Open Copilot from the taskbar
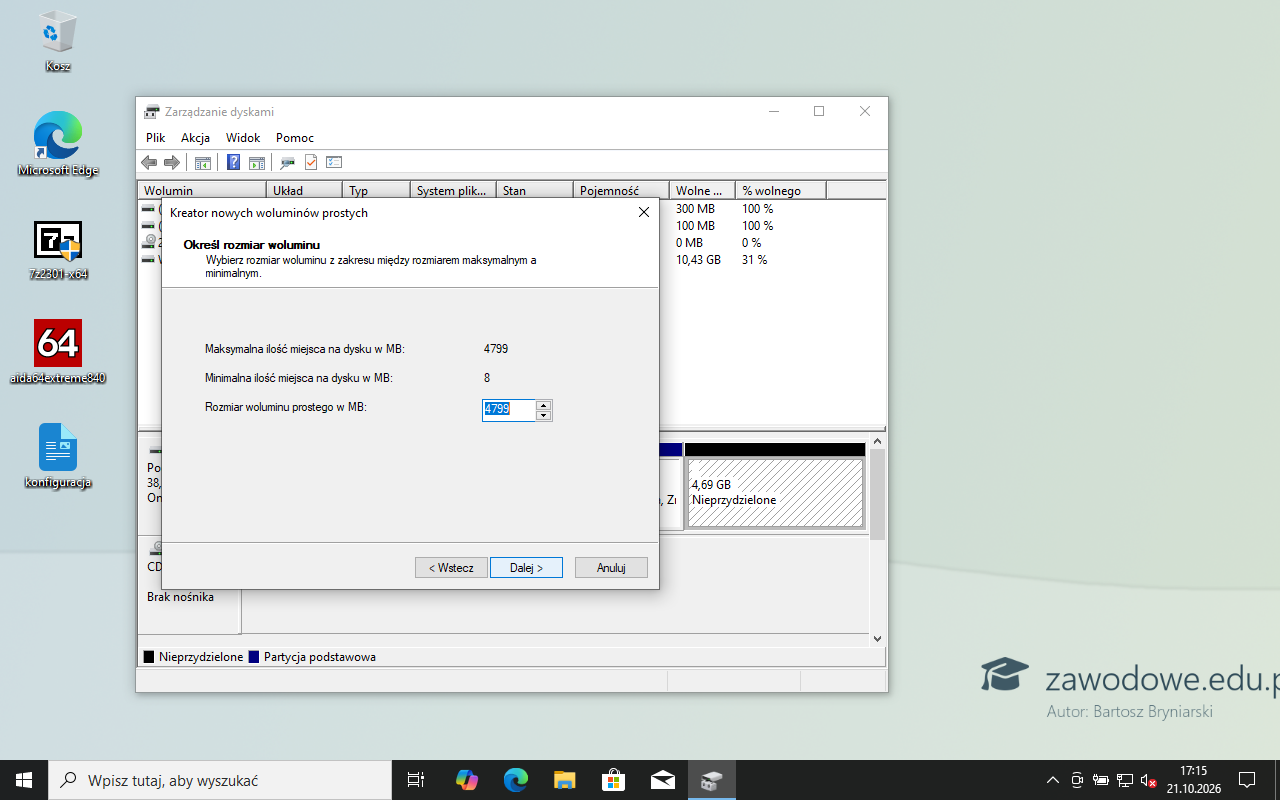The height and width of the screenshot is (800, 1280). (x=467, y=780)
